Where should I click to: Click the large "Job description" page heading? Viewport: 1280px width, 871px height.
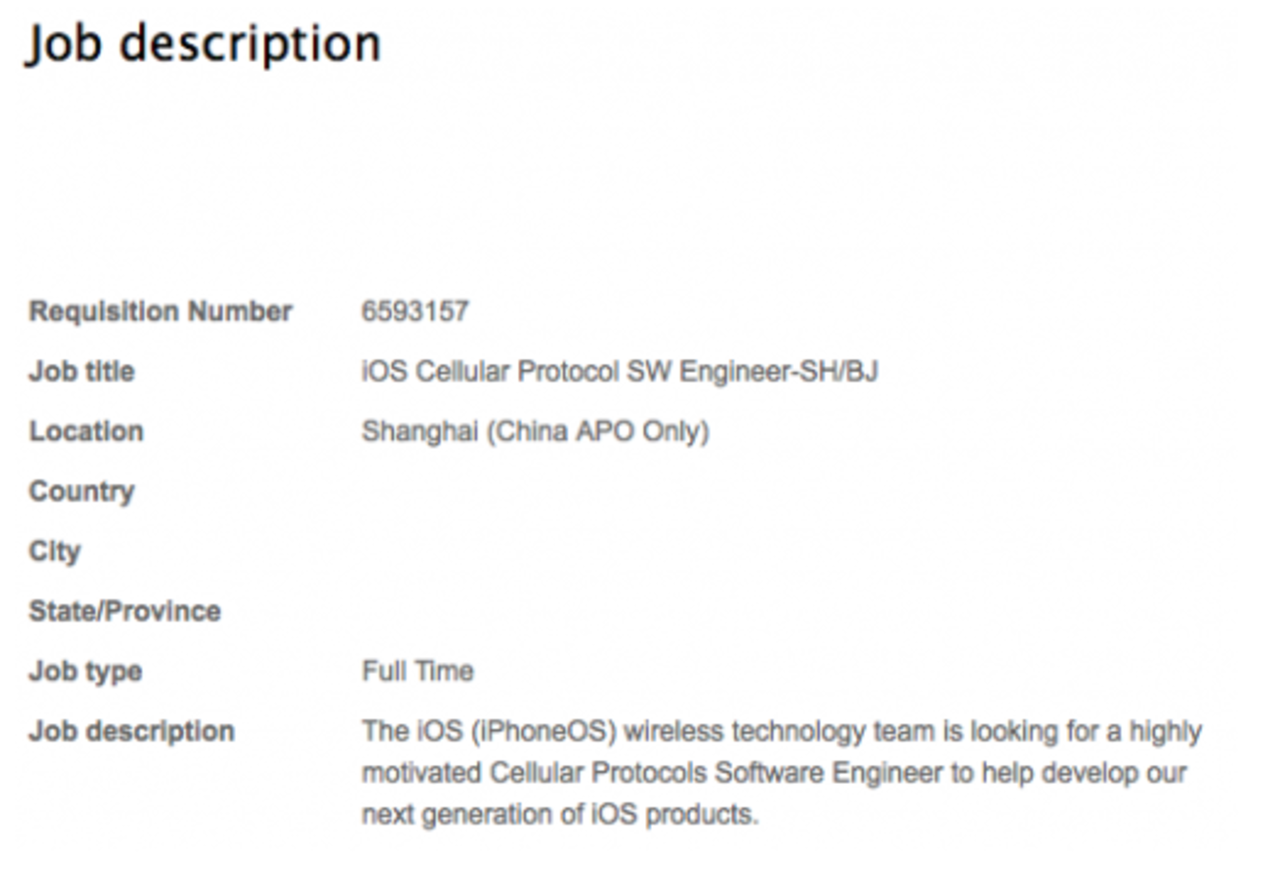point(203,45)
